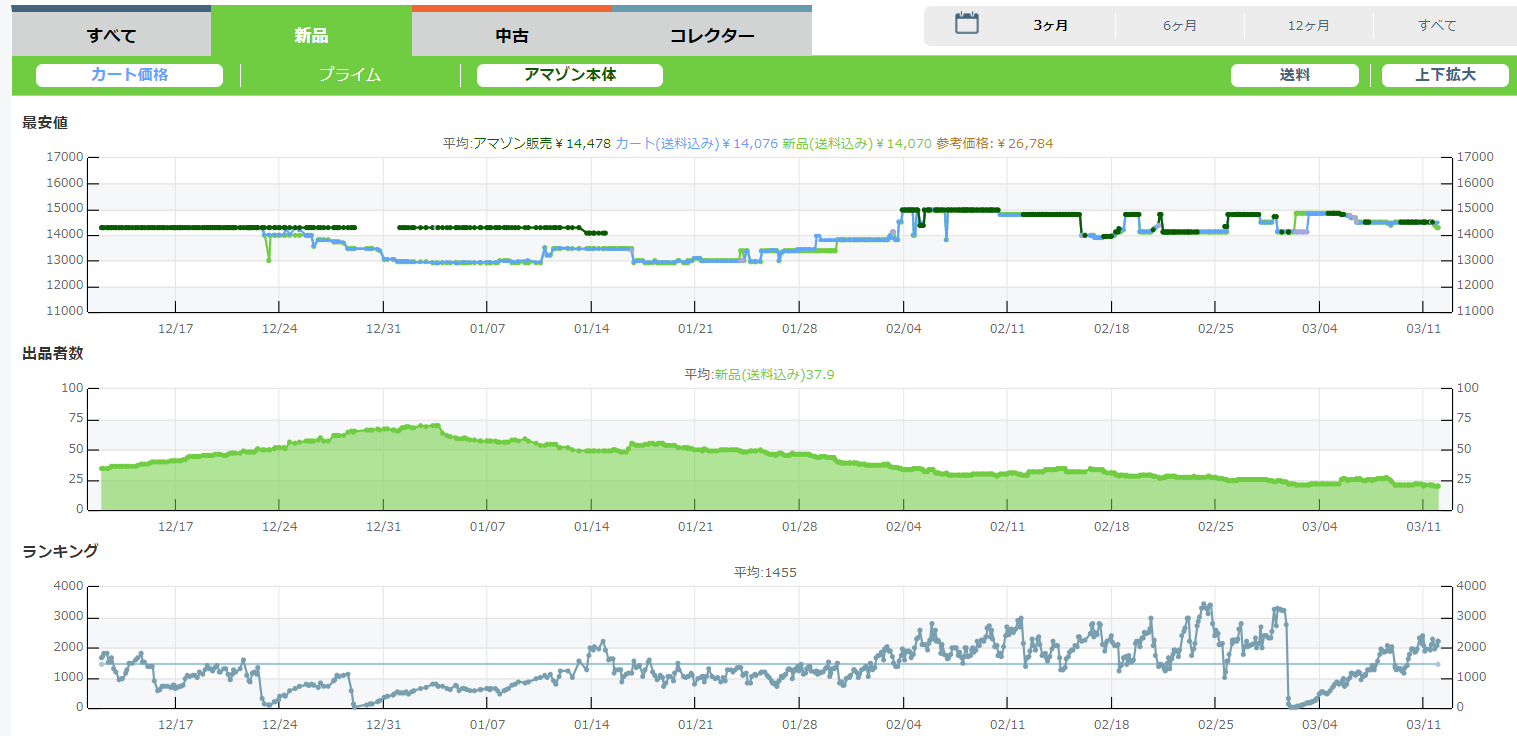Toggle the アマゾン本体 filter
1517x736 pixels.
(x=570, y=75)
